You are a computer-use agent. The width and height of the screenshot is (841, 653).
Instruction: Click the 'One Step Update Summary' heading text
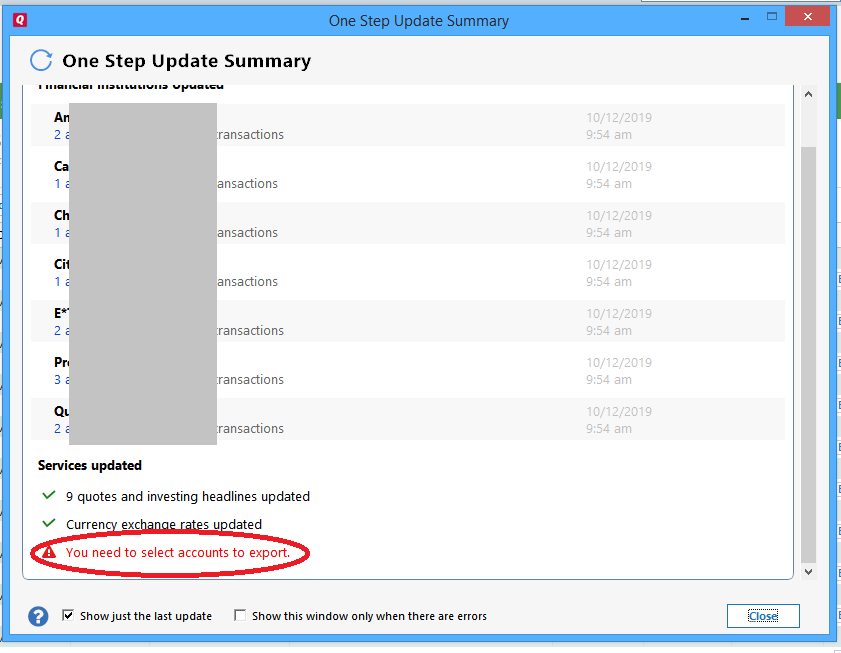coord(187,61)
